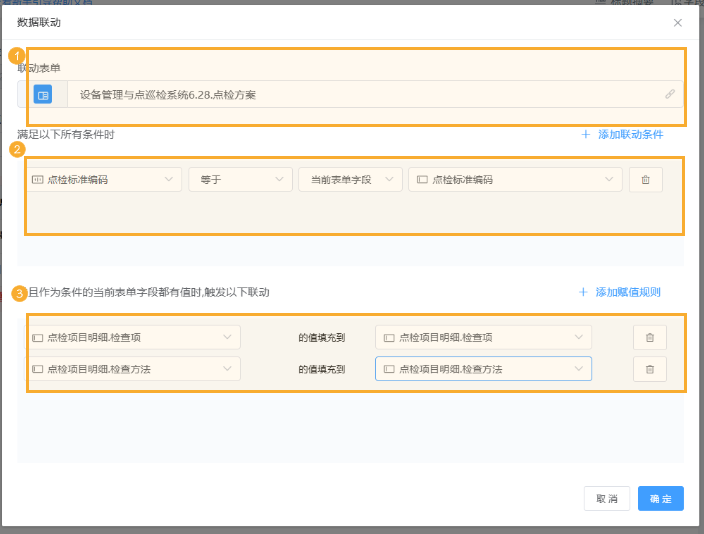The height and width of the screenshot is (534, 704).
Task: Delete the 检查项 assignment rule
Action: (x=650, y=337)
